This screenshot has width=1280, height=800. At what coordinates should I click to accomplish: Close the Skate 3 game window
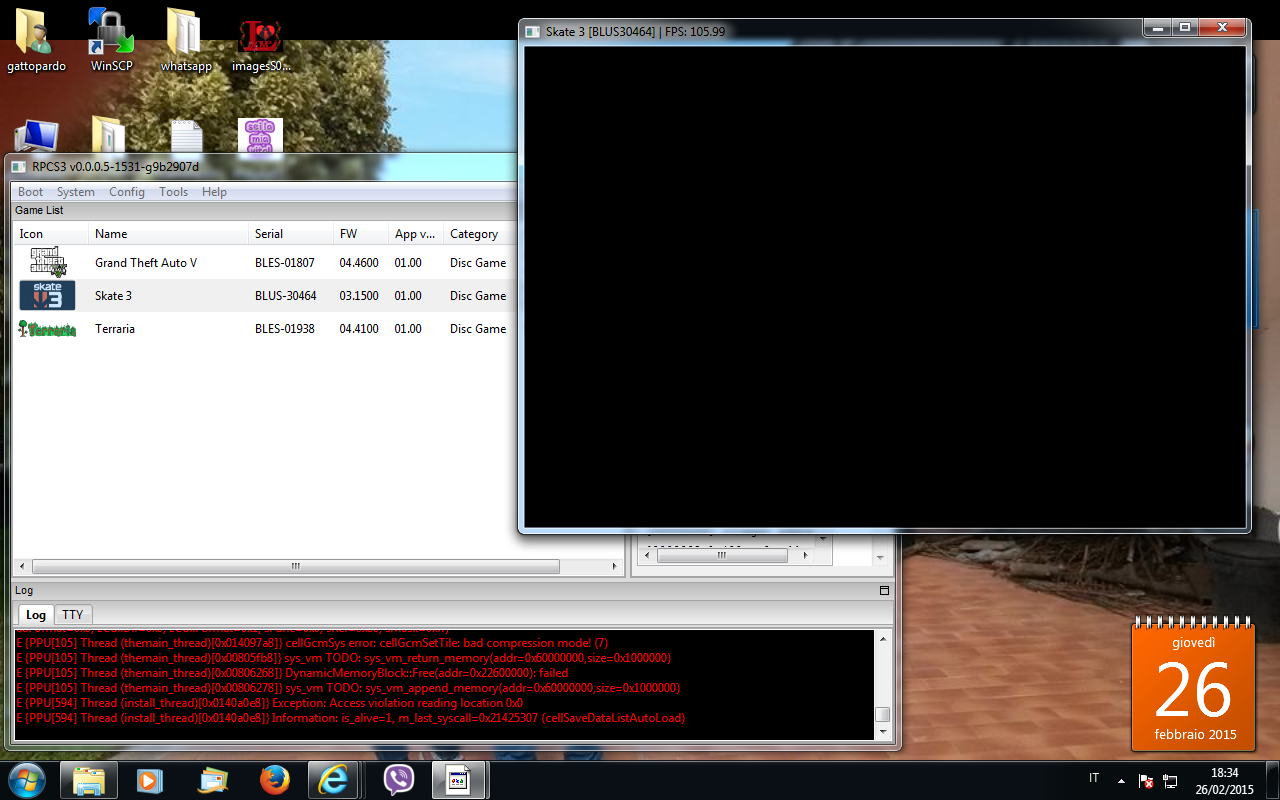coord(1222,28)
